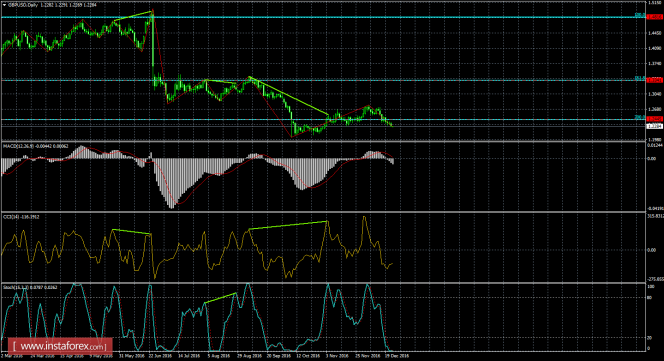Click the white current price label
664x361 pixels.
[655, 126]
